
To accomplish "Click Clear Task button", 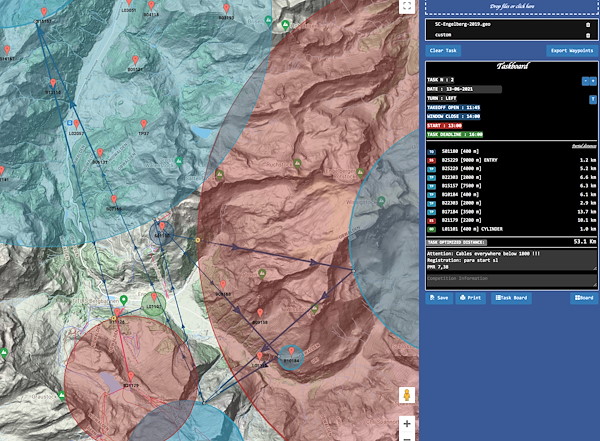I will point(443,50).
